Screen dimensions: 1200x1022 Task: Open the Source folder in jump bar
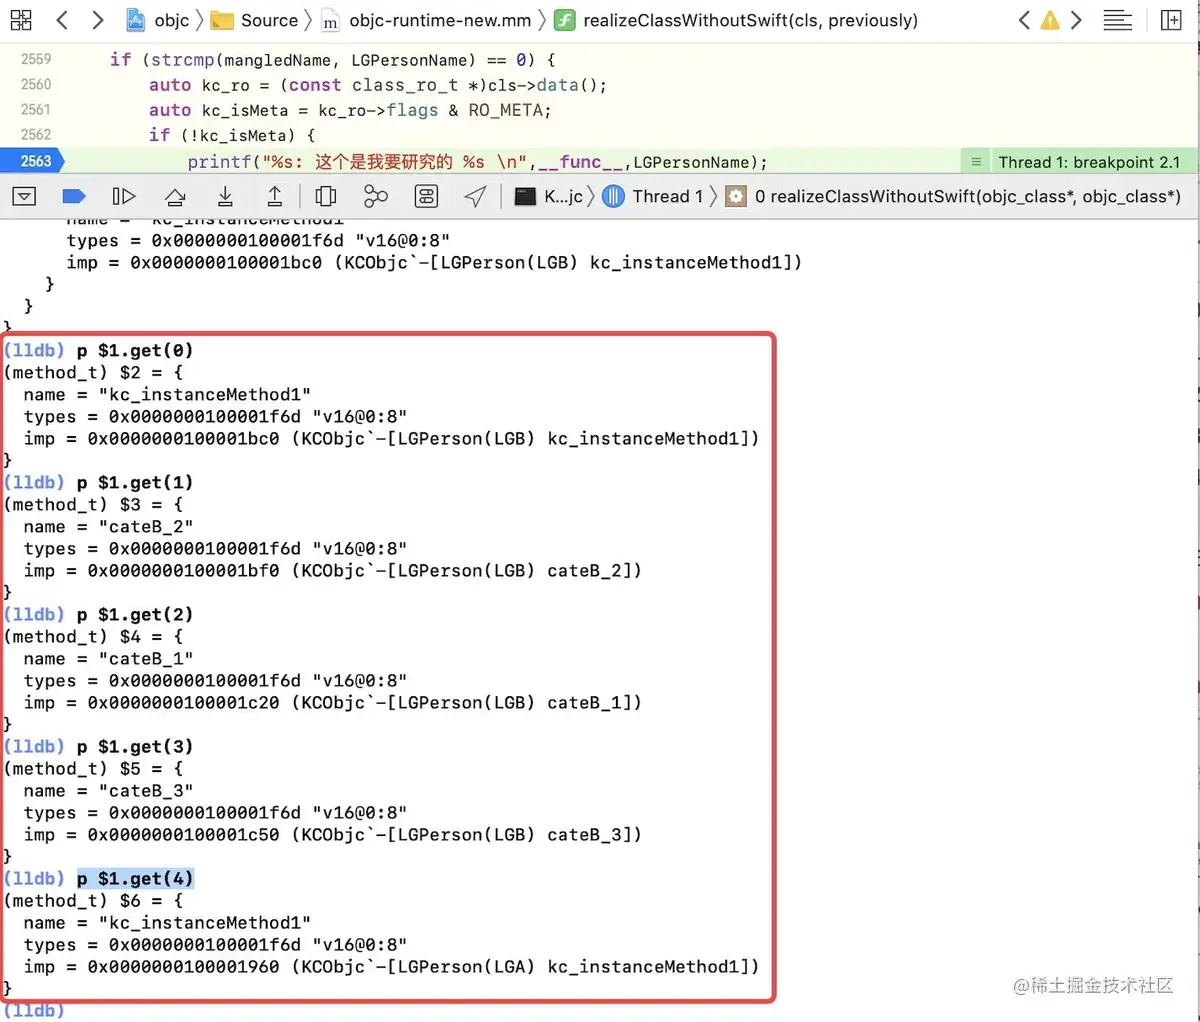click(255, 20)
